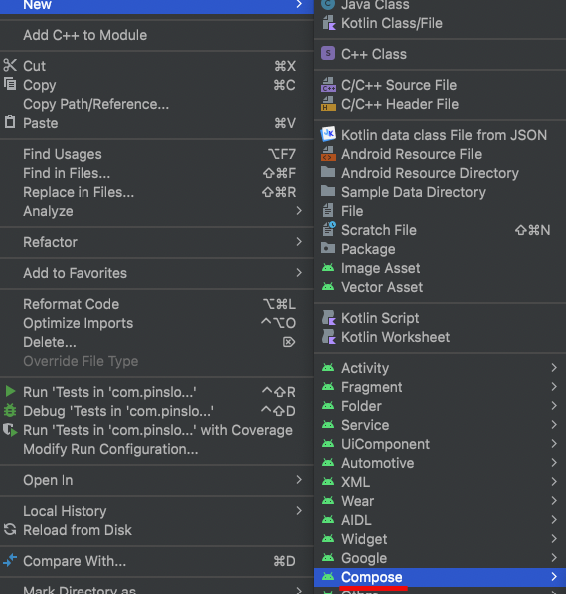566x594 pixels.
Task: Click the C/C++ Source File icon
Action: 328,85
